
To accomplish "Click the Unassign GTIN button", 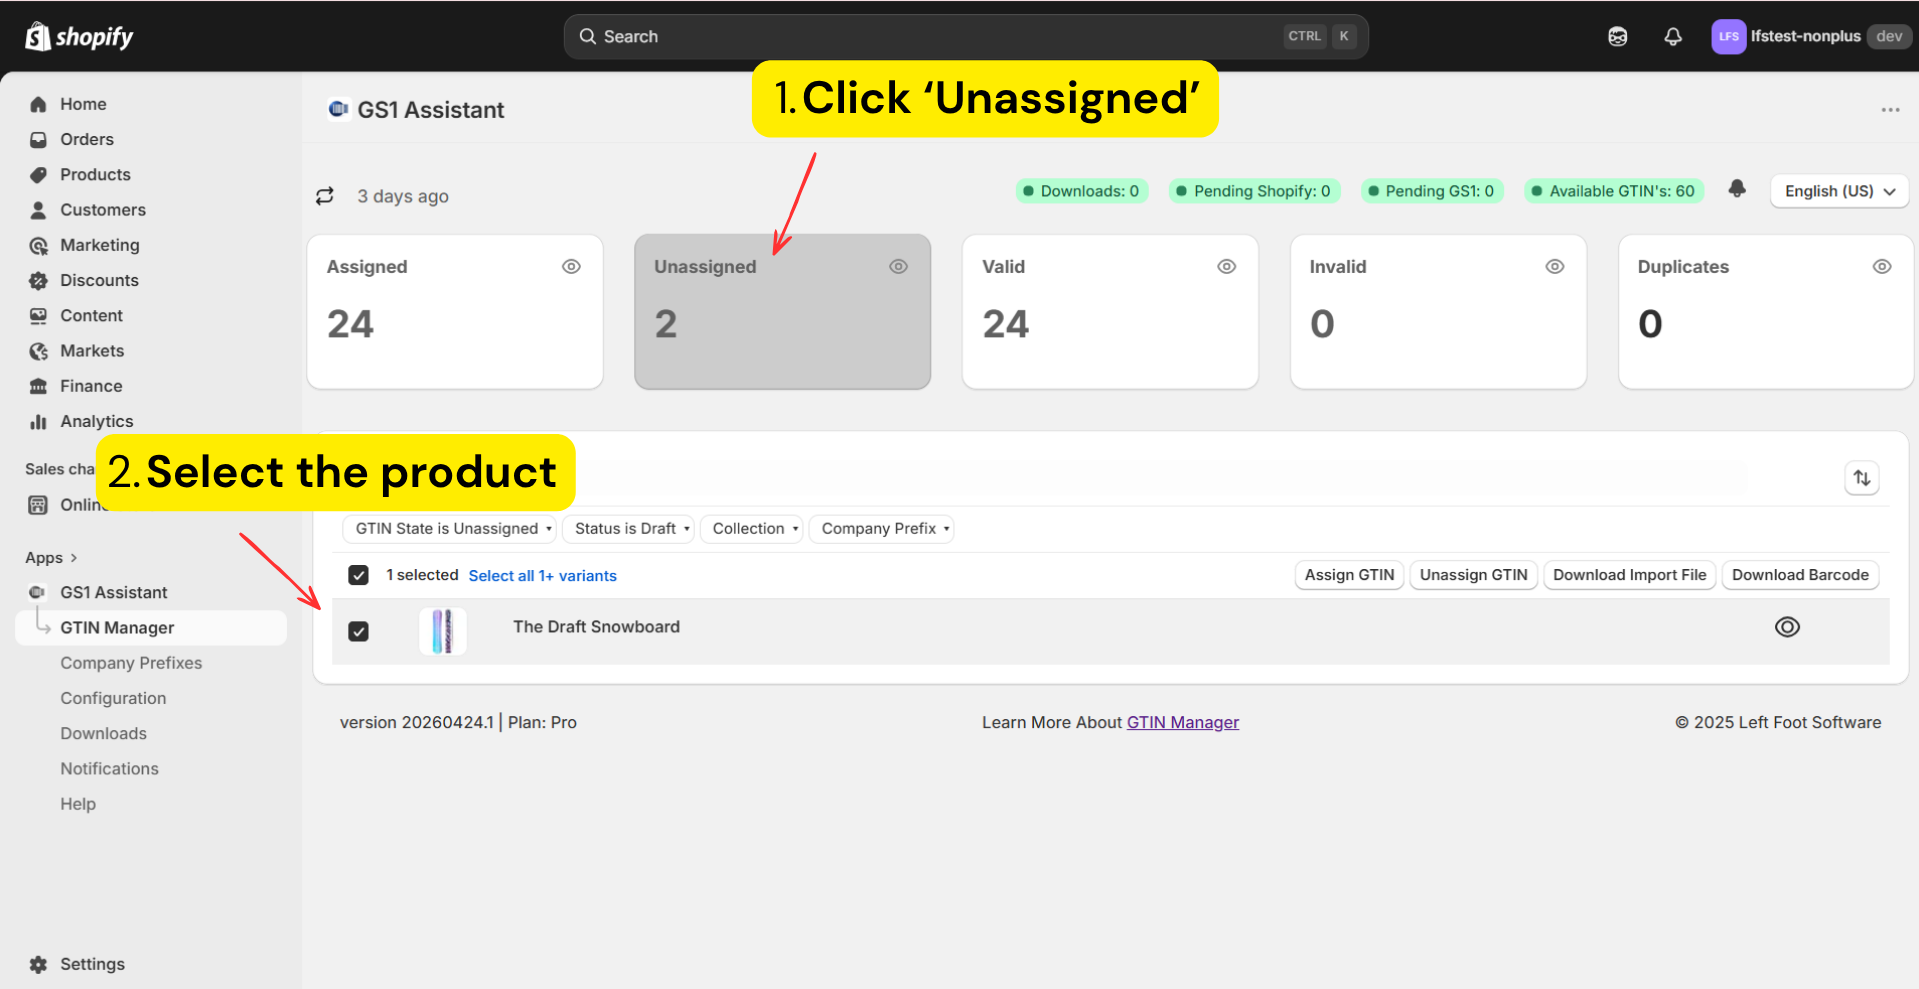I will click(1473, 575).
